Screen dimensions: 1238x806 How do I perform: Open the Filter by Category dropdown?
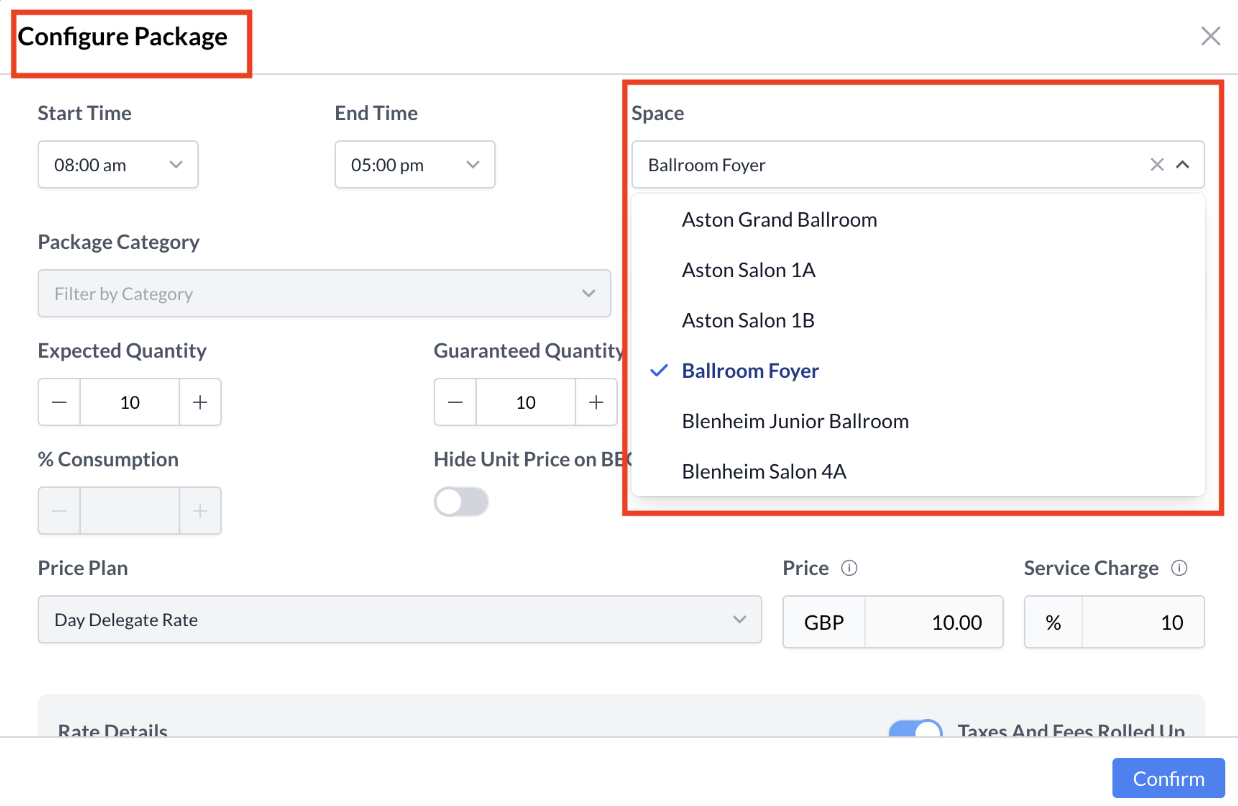324,294
